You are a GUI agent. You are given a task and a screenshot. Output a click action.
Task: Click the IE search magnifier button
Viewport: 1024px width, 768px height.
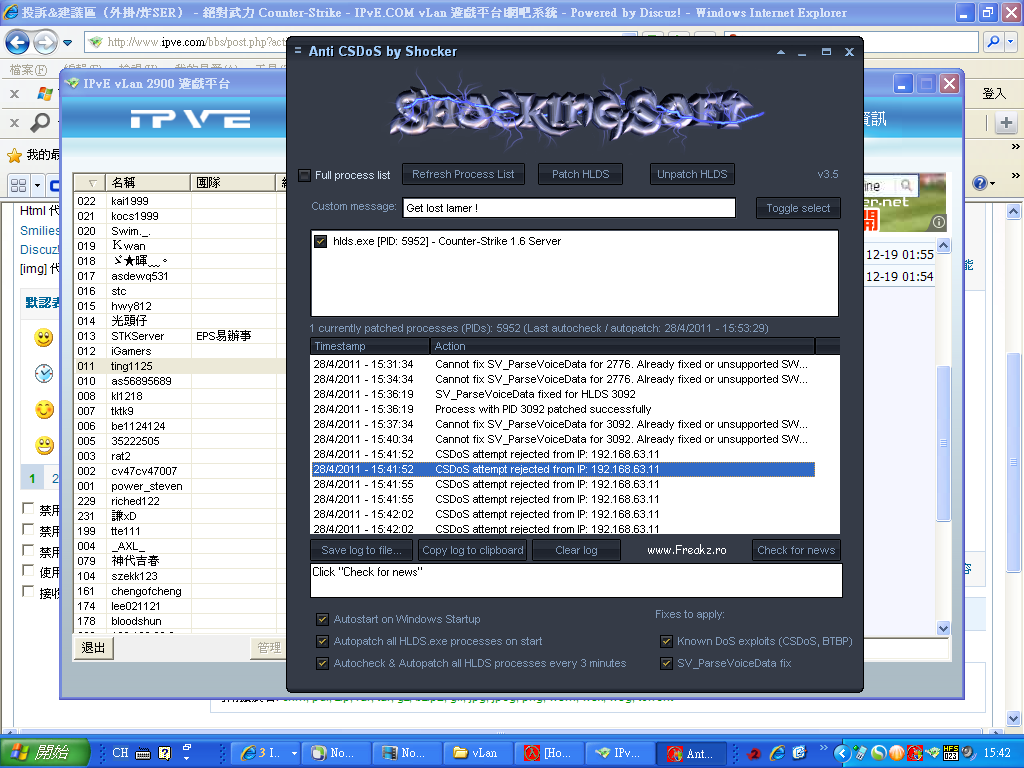tap(993, 42)
